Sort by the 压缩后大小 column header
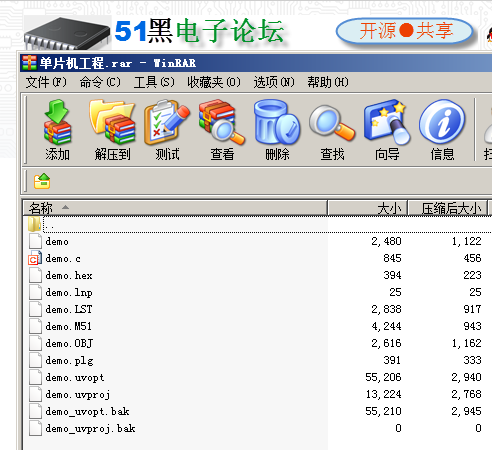This screenshot has height=450, width=492. tap(448, 208)
